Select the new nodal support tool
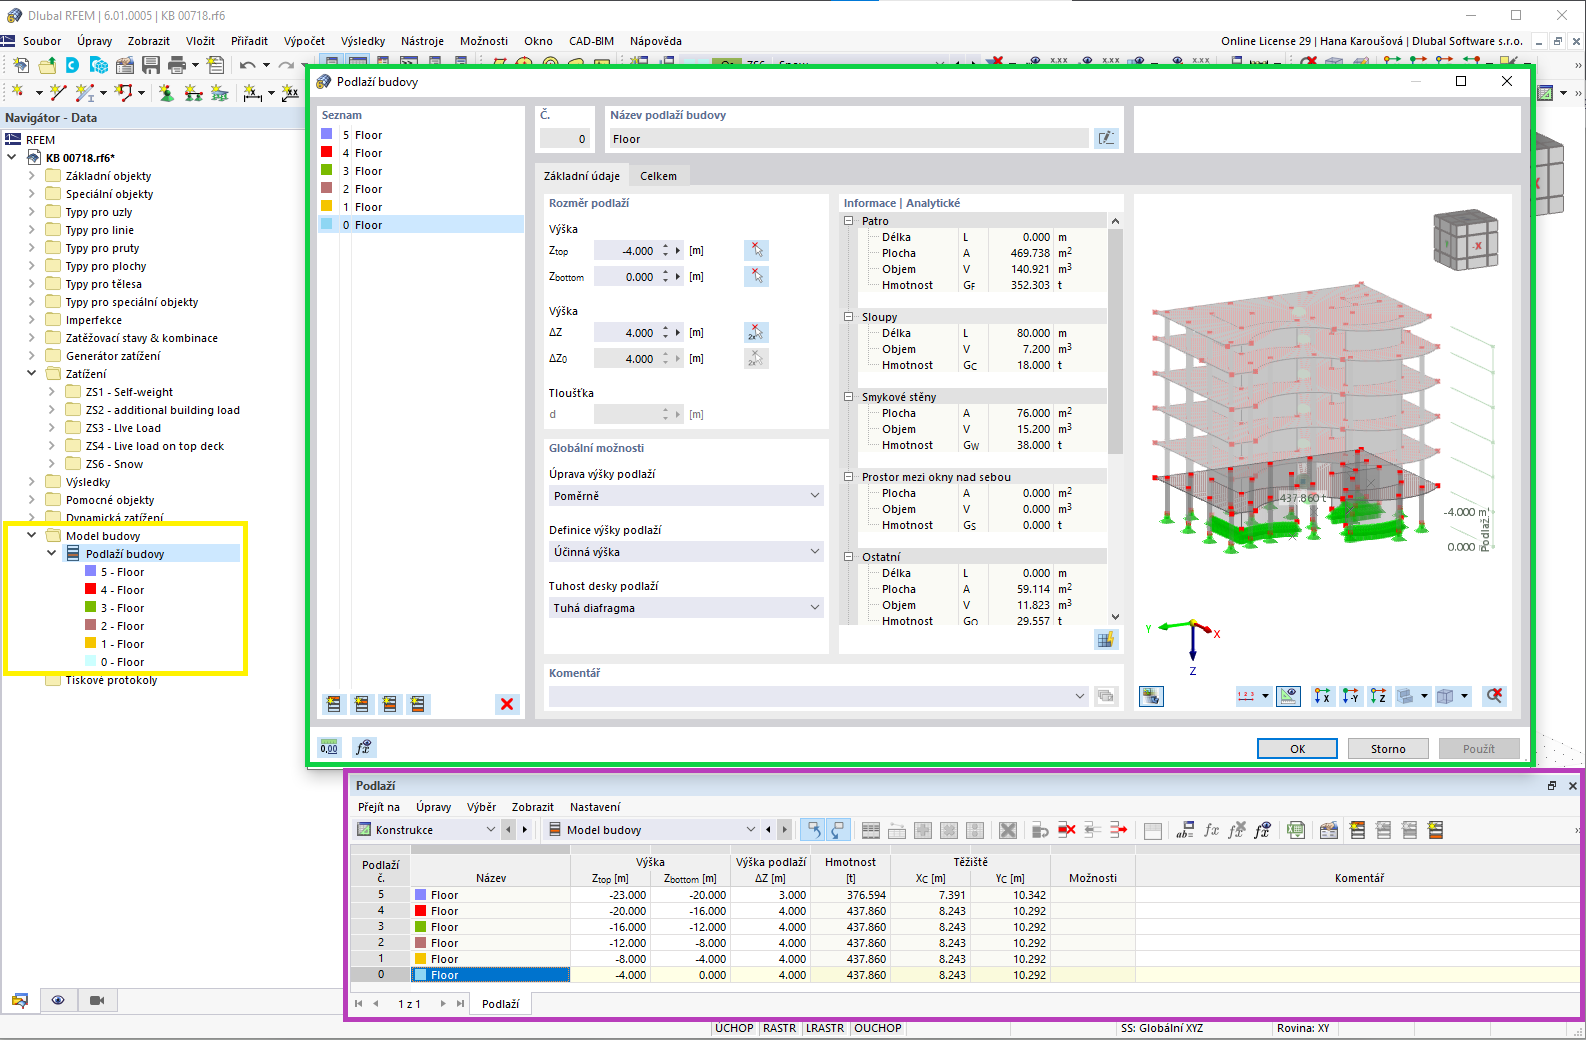Image resolution: width=1586 pixels, height=1040 pixels. (166, 93)
